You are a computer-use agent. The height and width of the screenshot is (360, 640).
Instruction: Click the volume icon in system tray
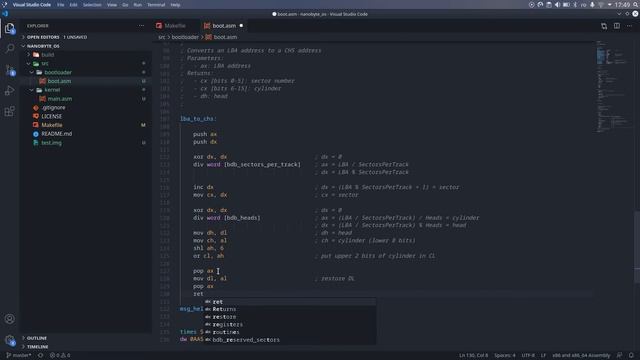[x=558, y=5]
